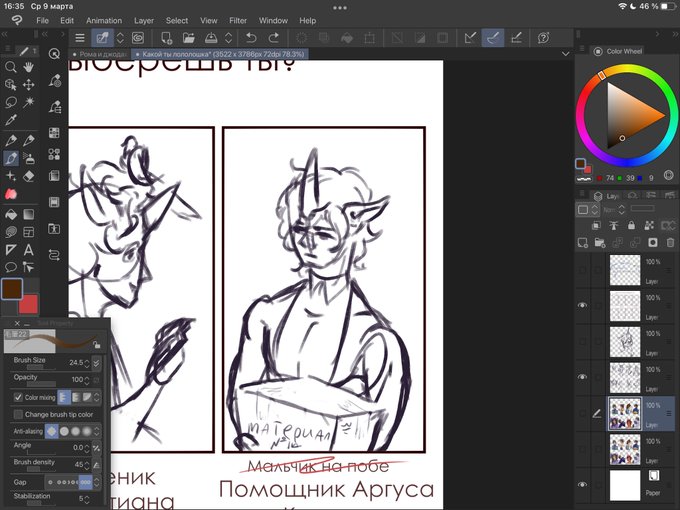Expand Gap setting options arrows
This screenshot has width=680, height=510.
point(97,482)
